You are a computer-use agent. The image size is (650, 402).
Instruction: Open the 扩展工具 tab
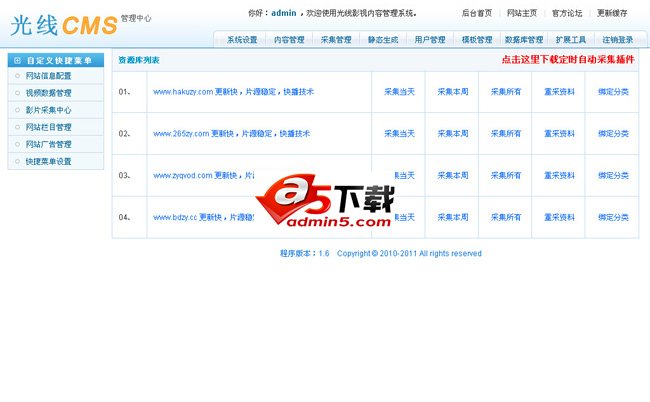571,40
